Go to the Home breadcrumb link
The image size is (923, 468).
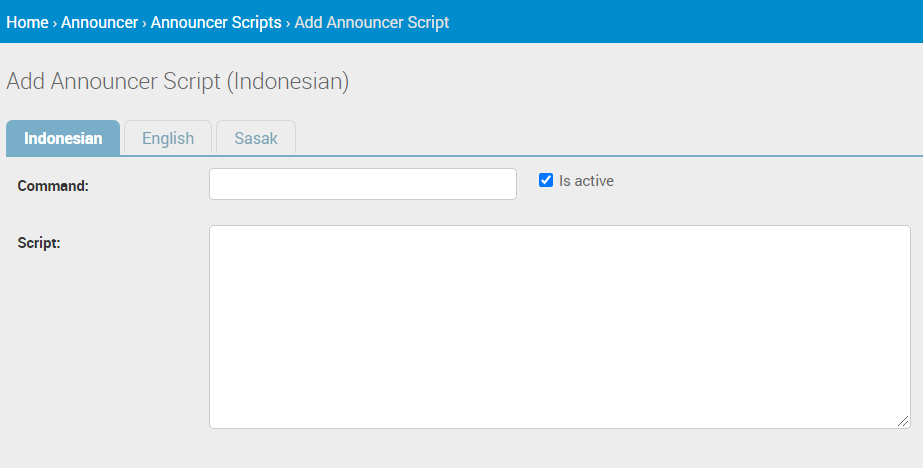pyautogui.click(x=27, y=22)
